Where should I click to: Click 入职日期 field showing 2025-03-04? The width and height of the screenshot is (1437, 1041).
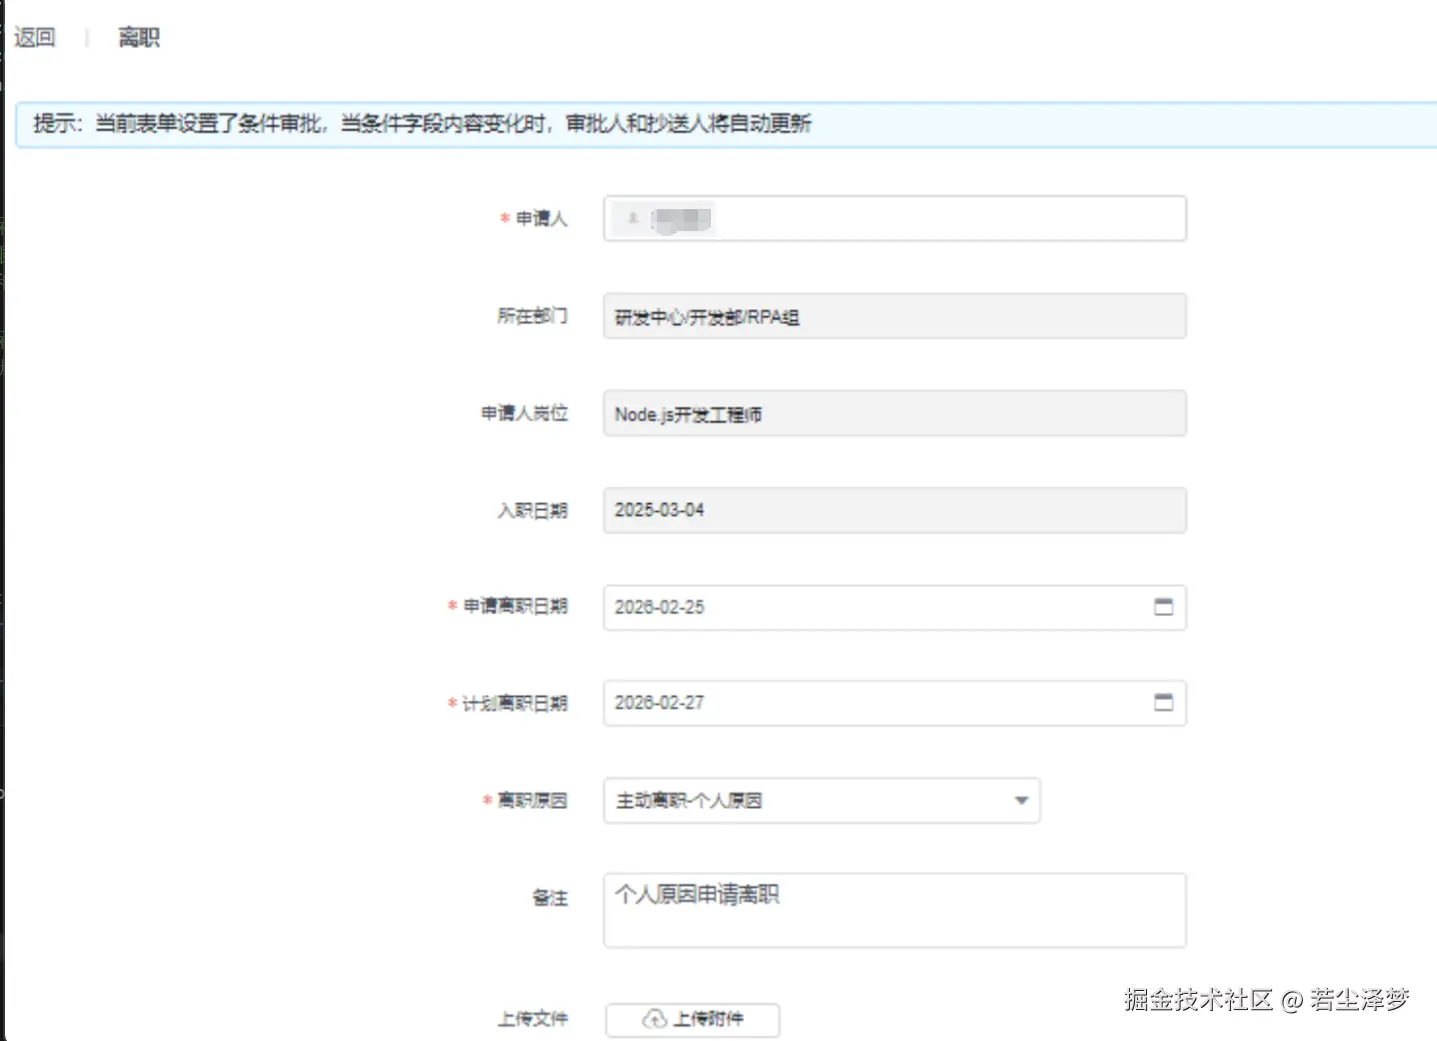tap(893, 510)
